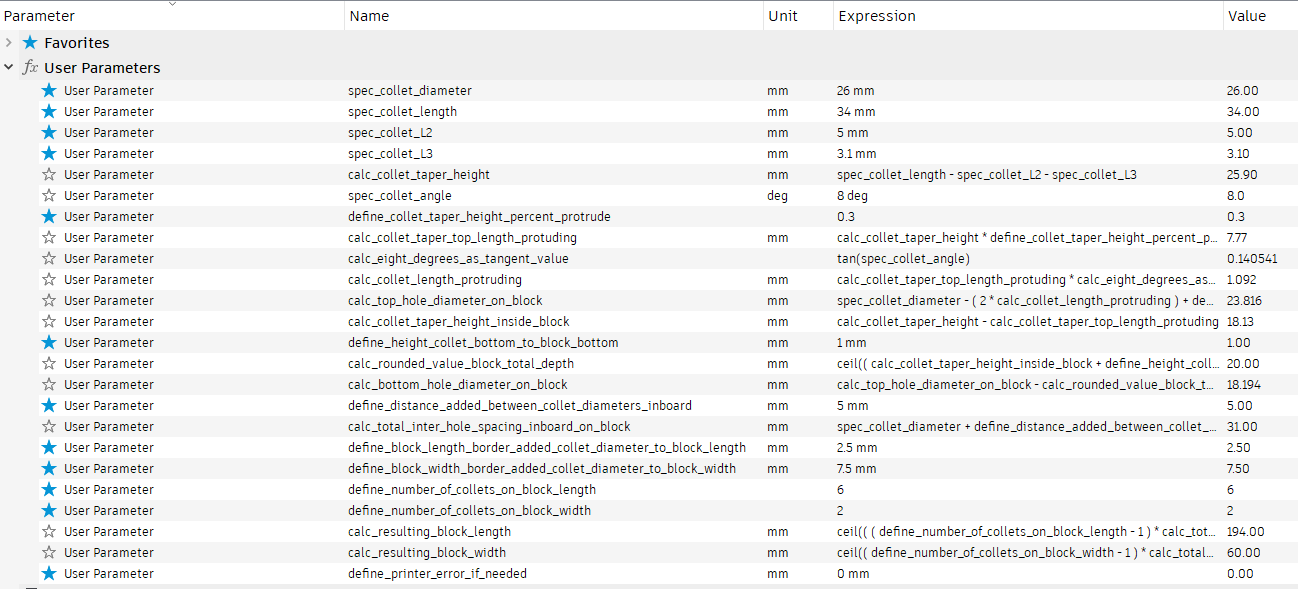
Task: Edit the spec_collet_length expression 34 mm
Action: 856,111
